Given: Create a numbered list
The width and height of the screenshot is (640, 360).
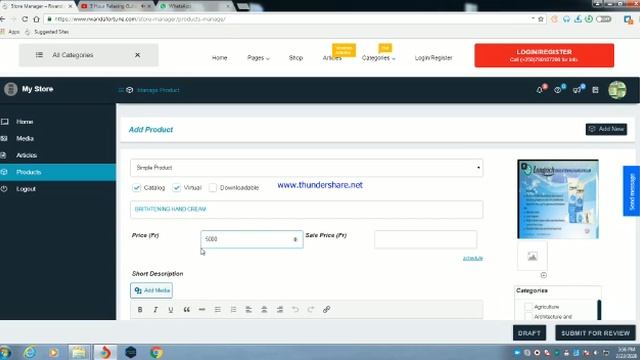Looking at the screenshot, I should [233, 309].
